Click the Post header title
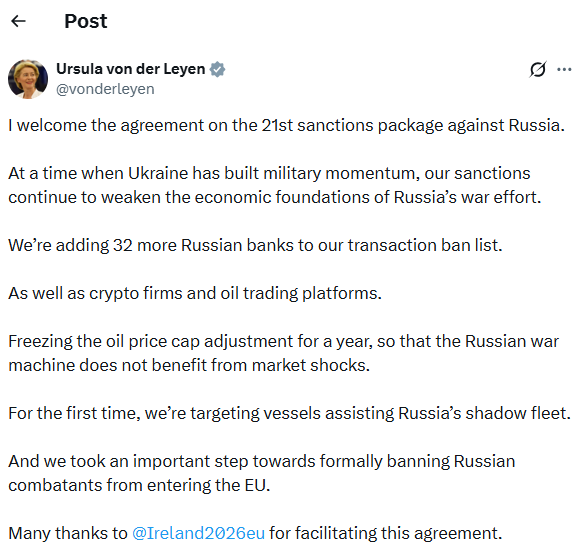Screen dimensions: 588x559 pos(86,21)
